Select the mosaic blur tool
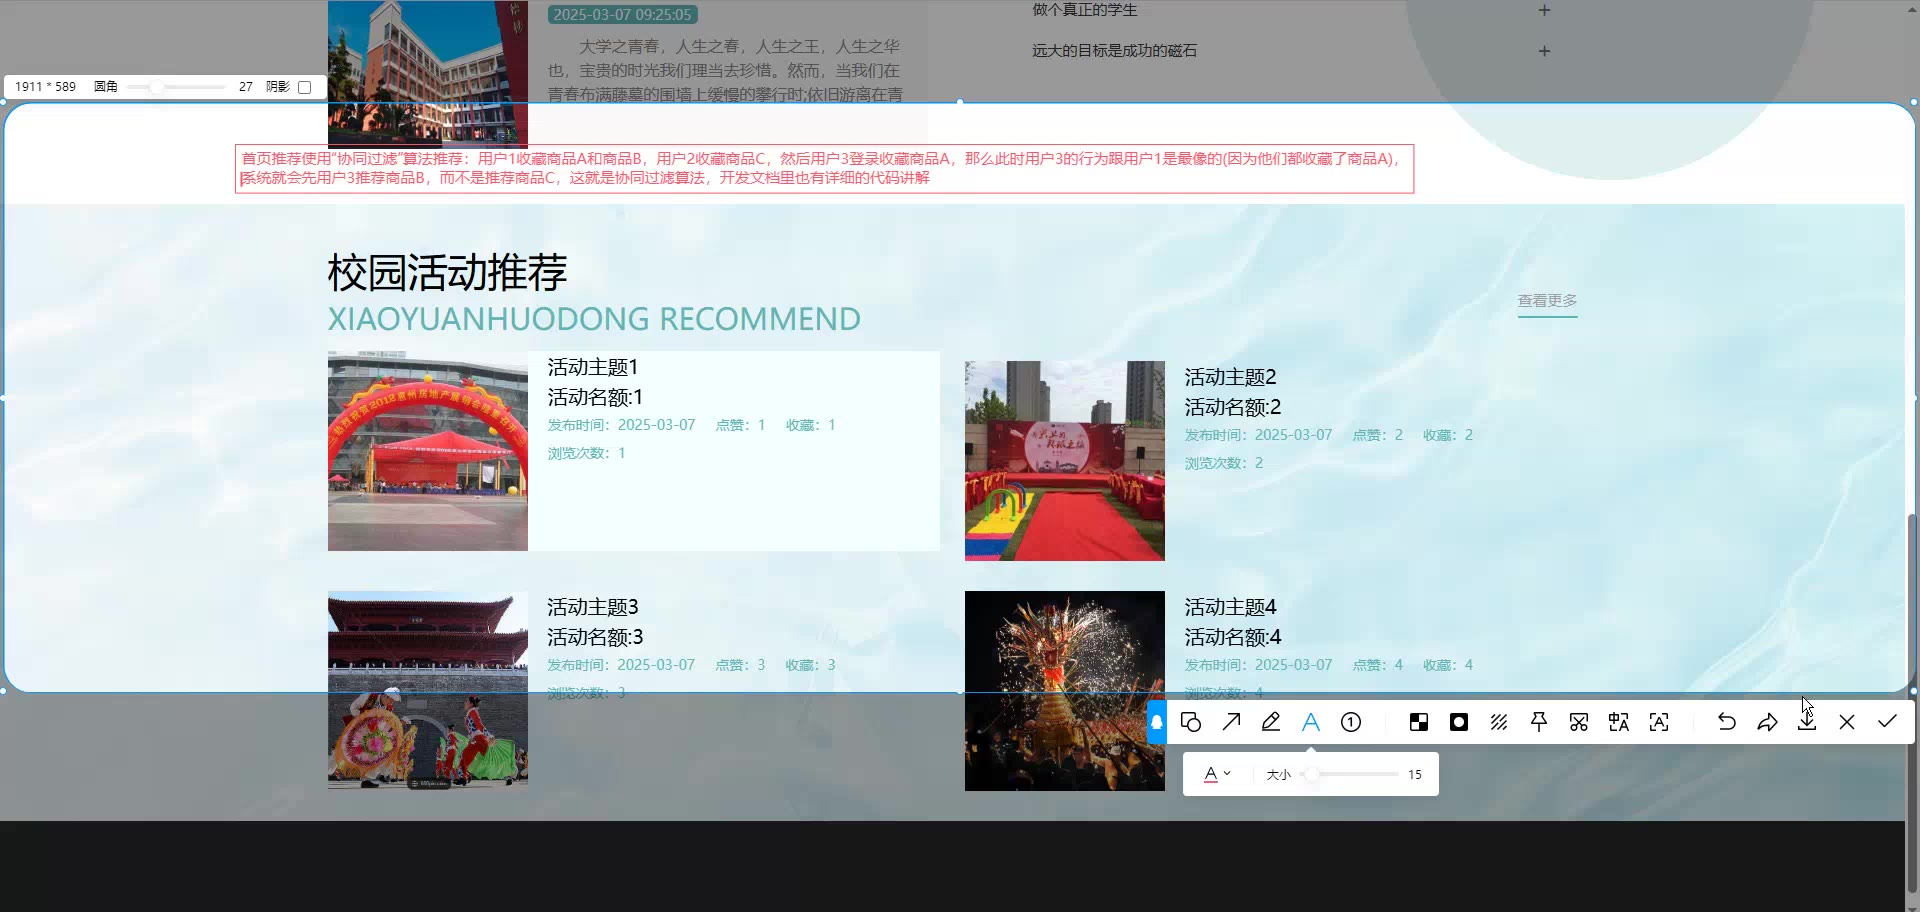This screenshot has height=912, width=1920. (x=1419, y=722)
